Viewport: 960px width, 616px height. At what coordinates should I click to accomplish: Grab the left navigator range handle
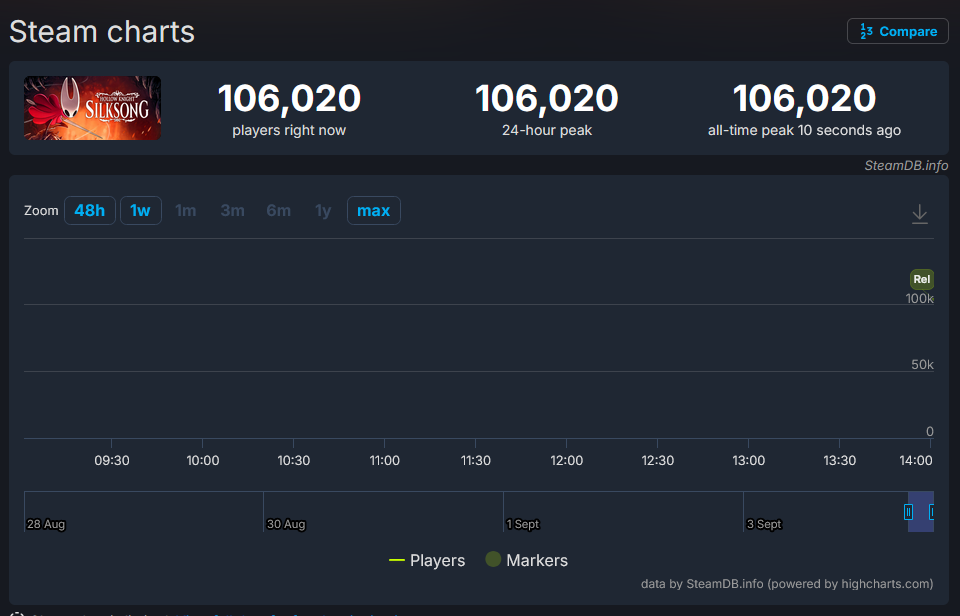point(909,512)
